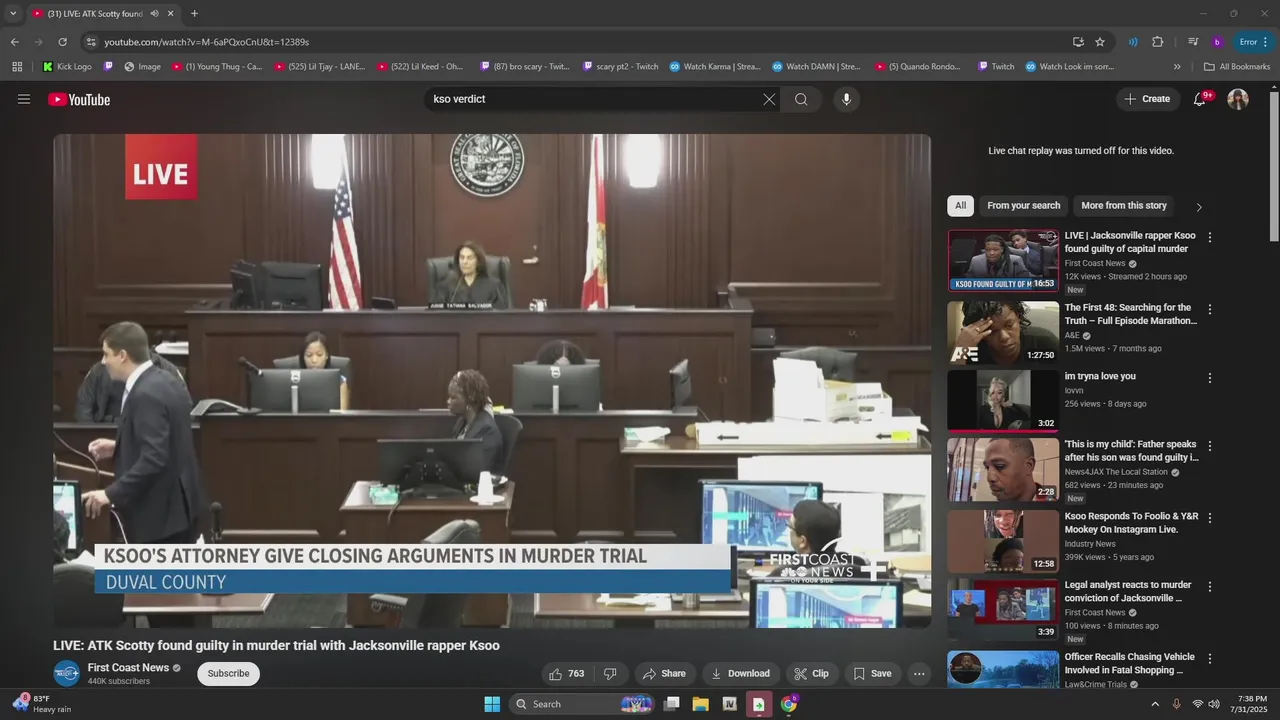
Task: Like the video with thumbs up
Action: pyautogui.click(x=566, y=674)
